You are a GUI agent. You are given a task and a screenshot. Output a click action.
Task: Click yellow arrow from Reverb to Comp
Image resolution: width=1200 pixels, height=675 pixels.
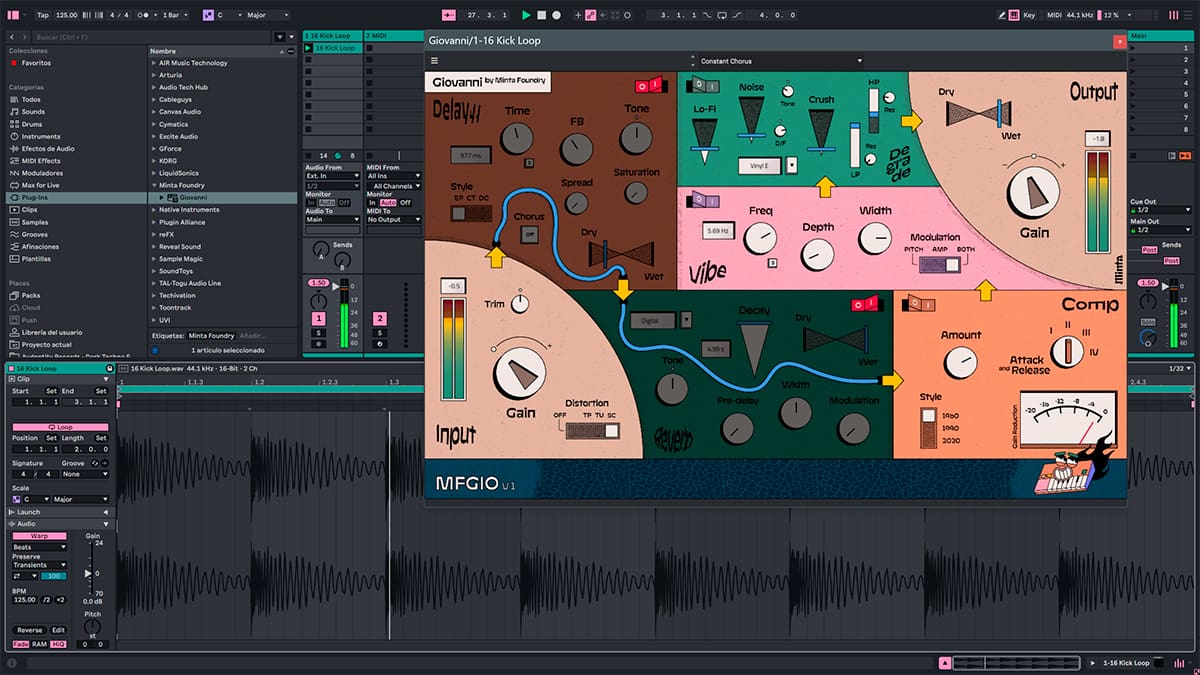(x=891, y=380)
